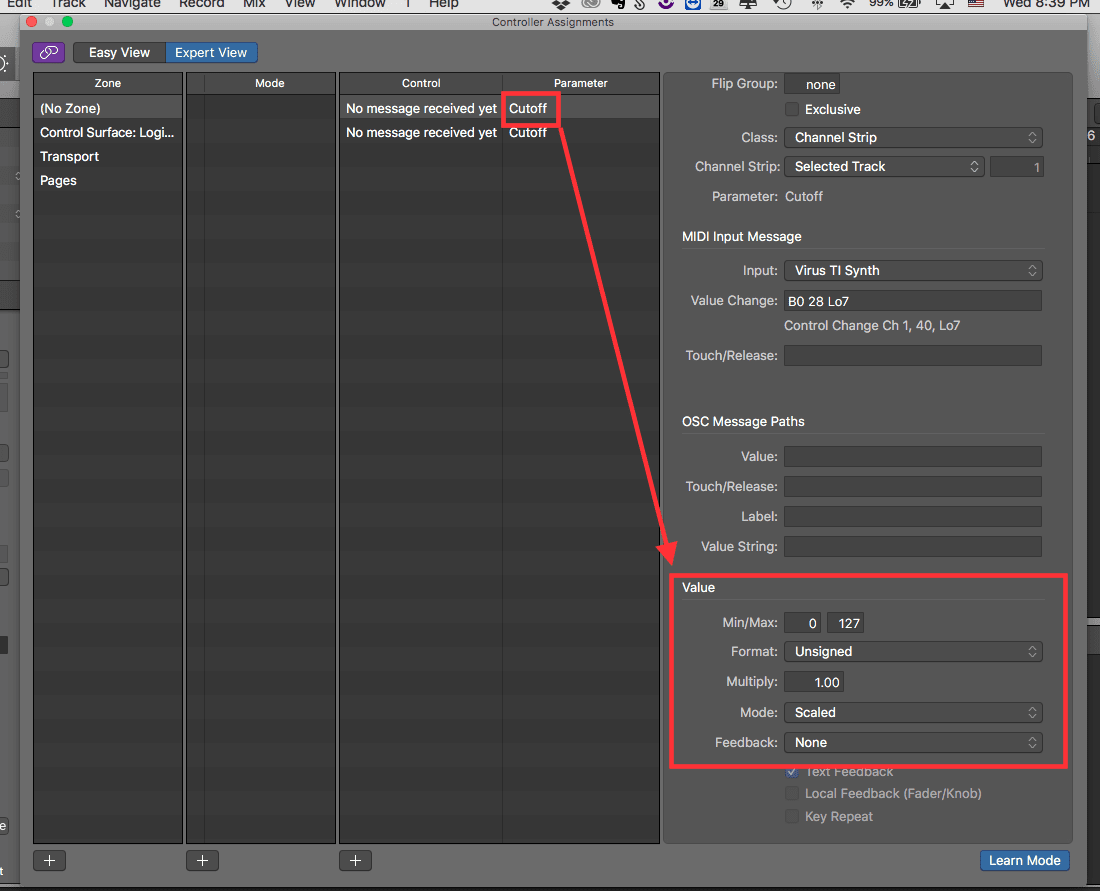Screen dimensions: 1100x891
Task: Open the Navigate menu
Action: pos(132,5)
